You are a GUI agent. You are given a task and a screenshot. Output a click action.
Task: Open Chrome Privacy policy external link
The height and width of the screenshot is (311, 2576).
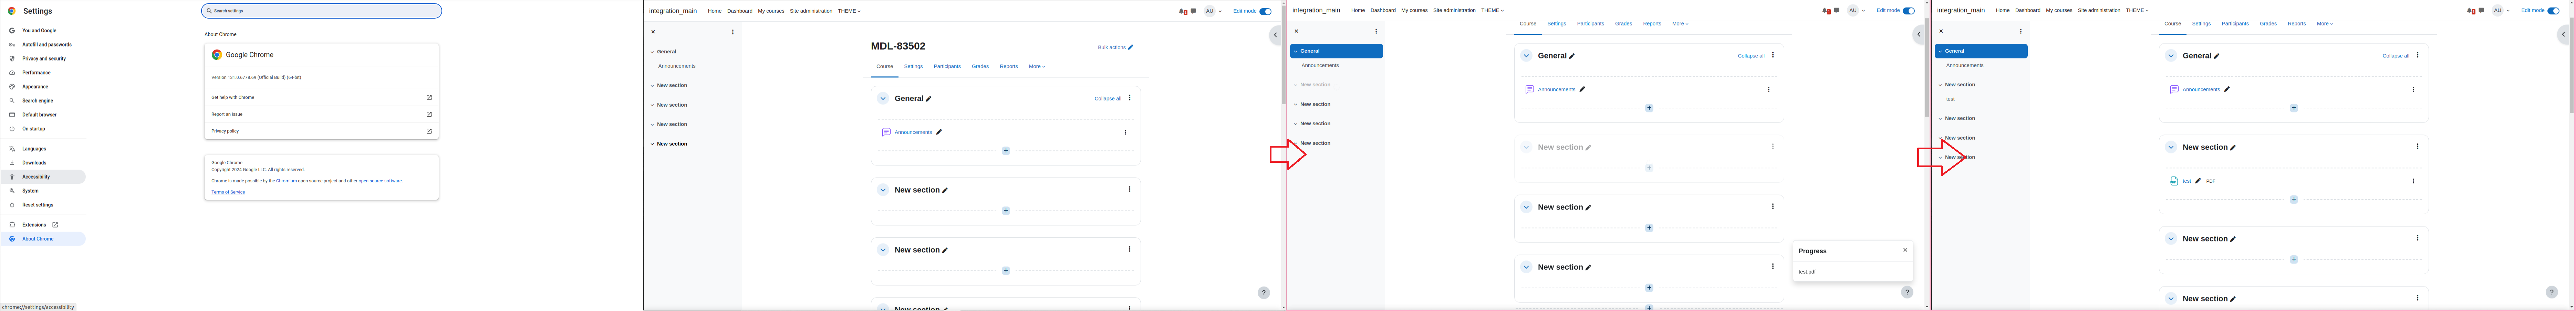click(321, 131)
